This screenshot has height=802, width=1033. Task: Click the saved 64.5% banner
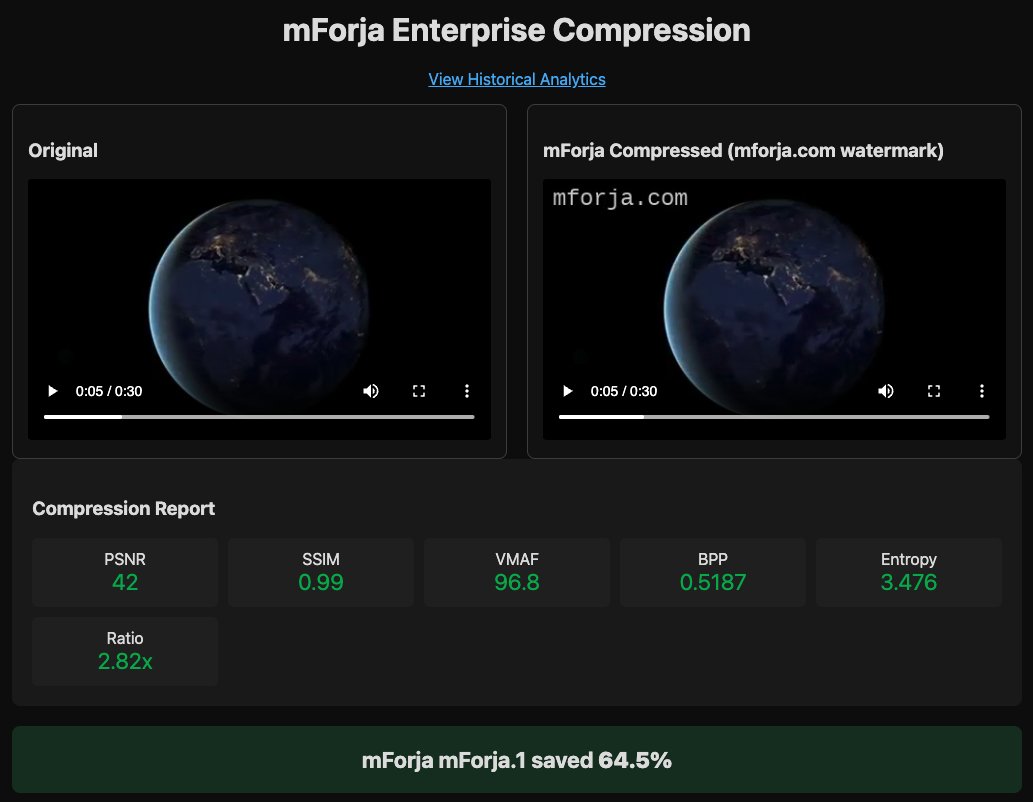(x=516, y=760)
